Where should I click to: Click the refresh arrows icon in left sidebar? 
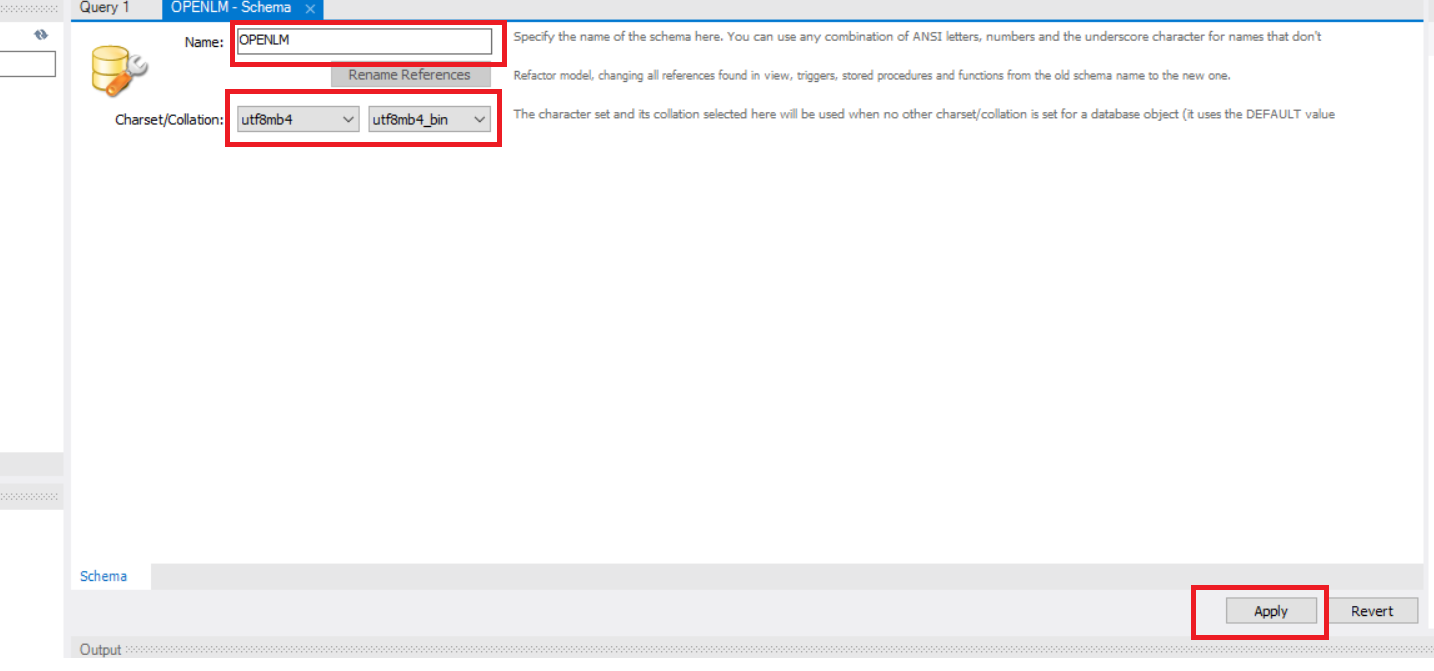click(41, 35)
